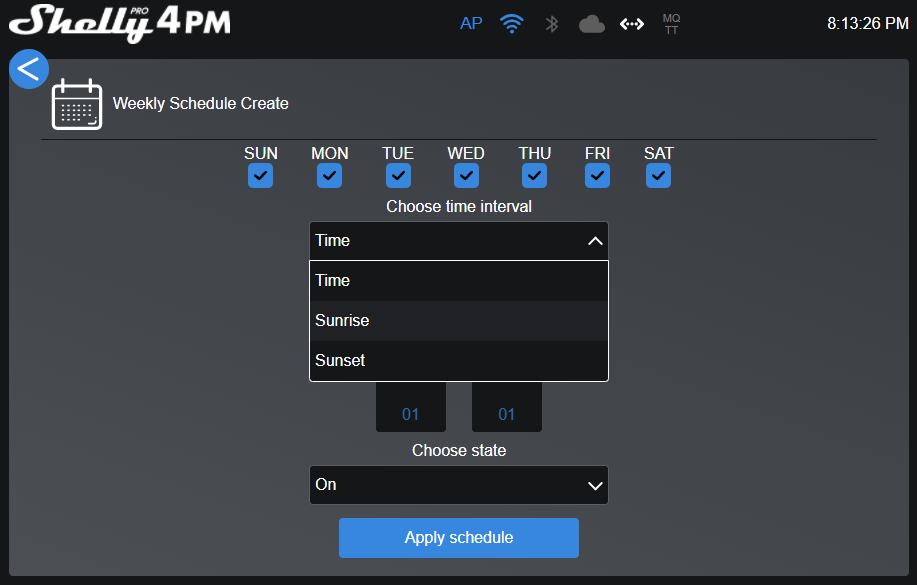Screen dimensions: 917x585
Task: Click the hour input field
Action: (410, 409)
